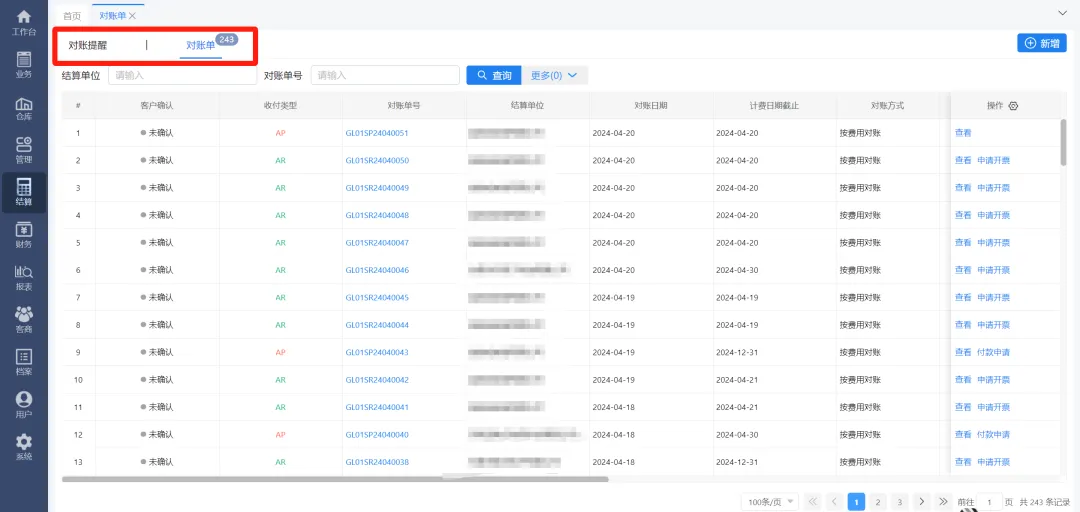Close the 对账单 page tab

132,16
